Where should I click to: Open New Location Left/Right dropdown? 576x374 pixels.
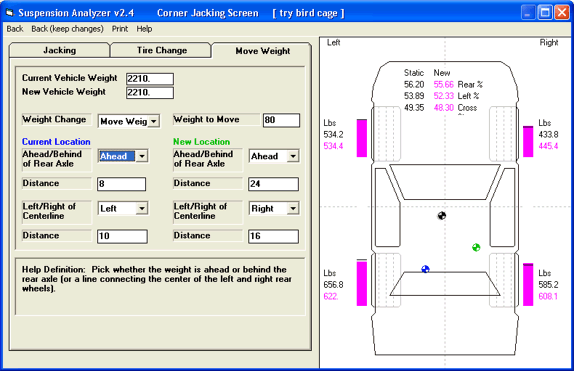tap(293, 208)
